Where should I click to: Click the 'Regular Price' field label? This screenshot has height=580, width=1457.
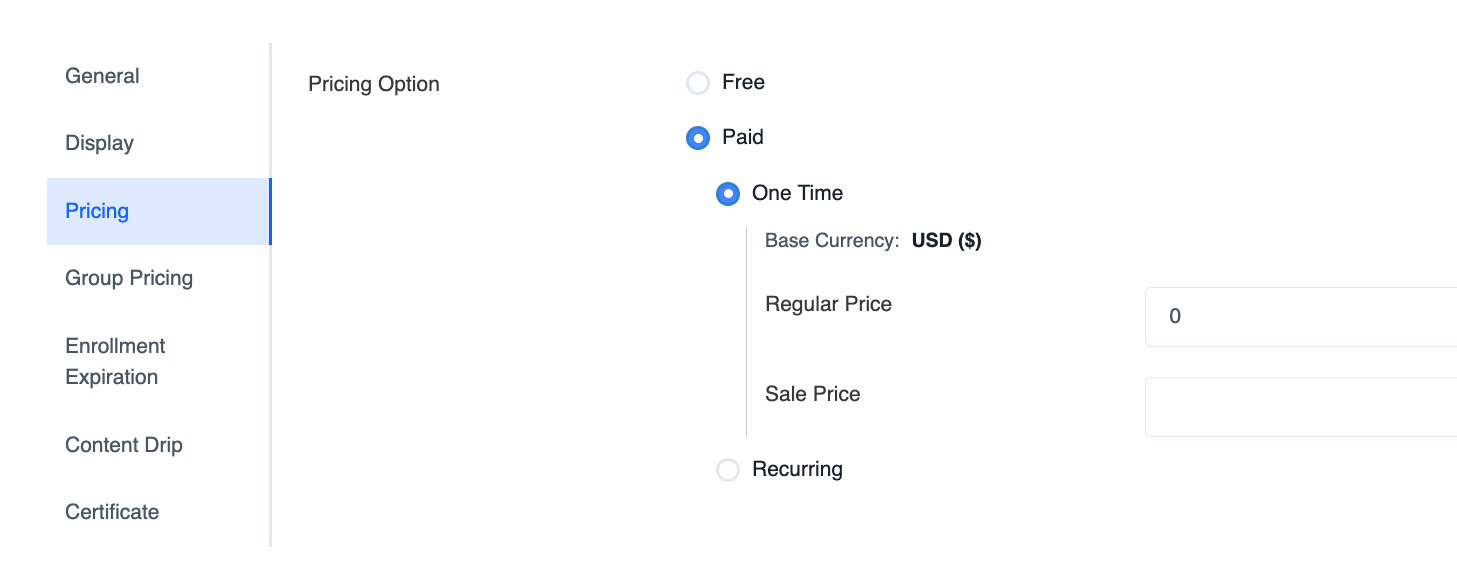[828, 304]
